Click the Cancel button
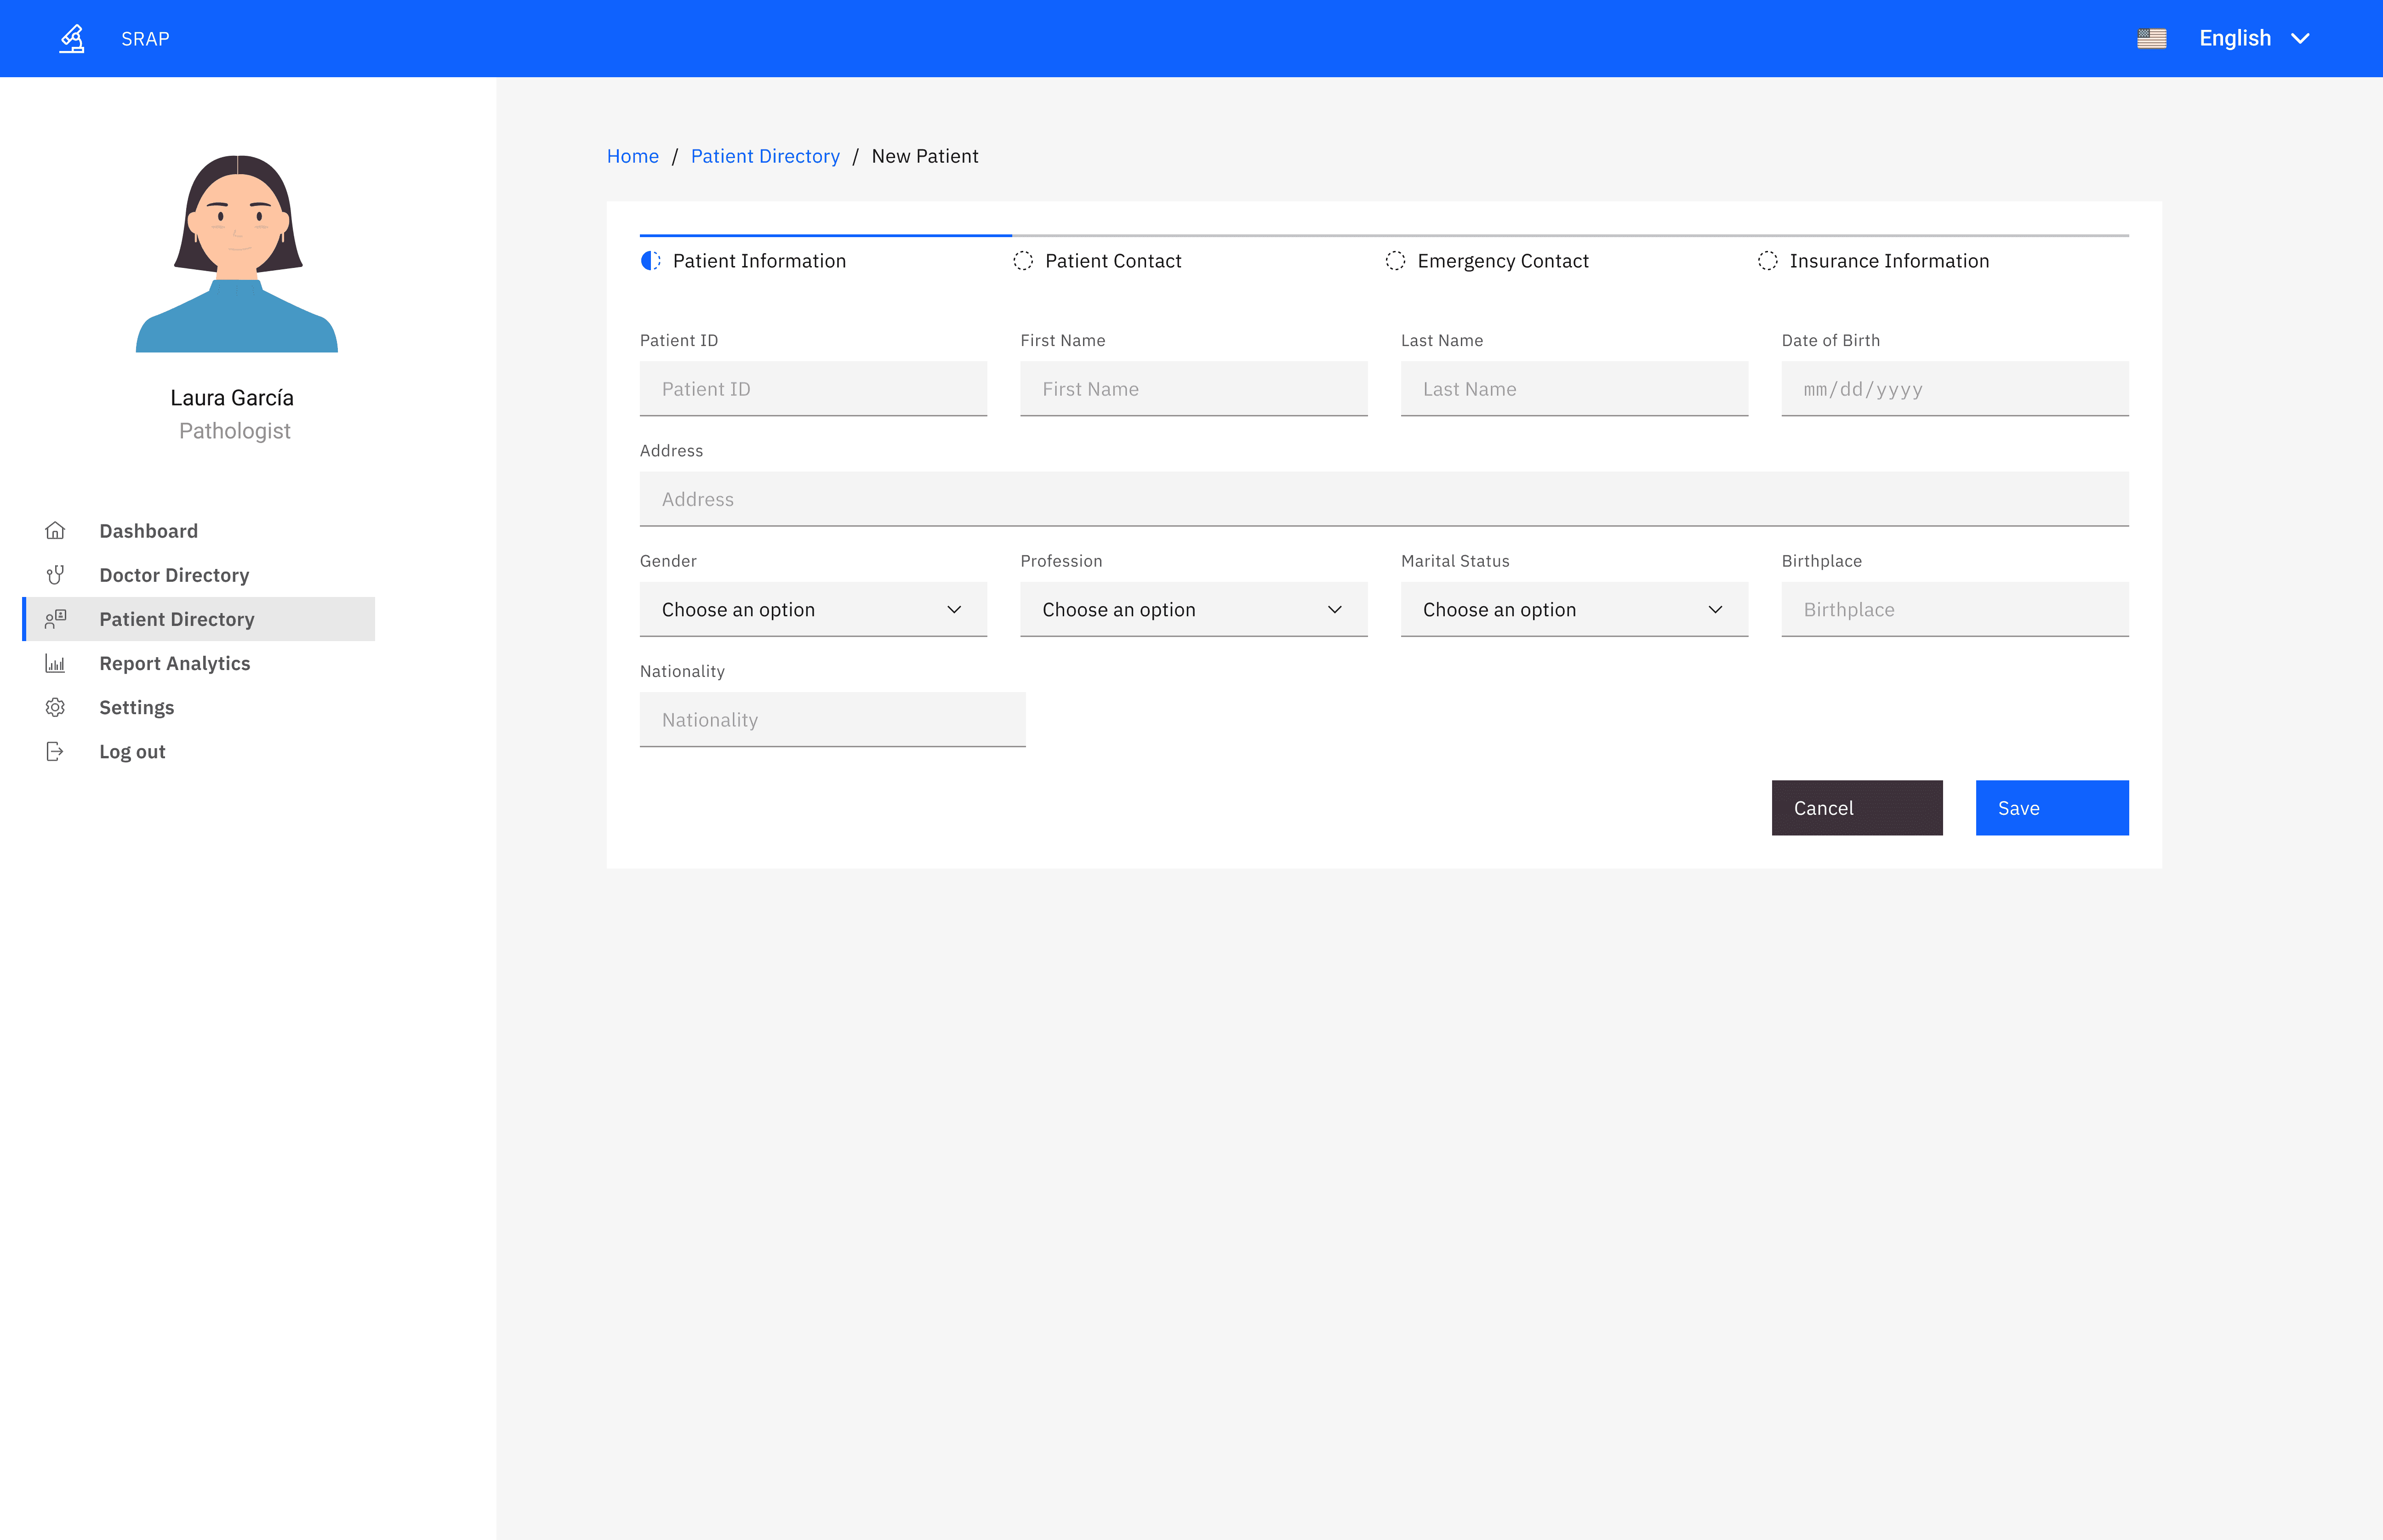Image resolution: width=2383 pixels, height=1540 pixels. (1857, 808)
